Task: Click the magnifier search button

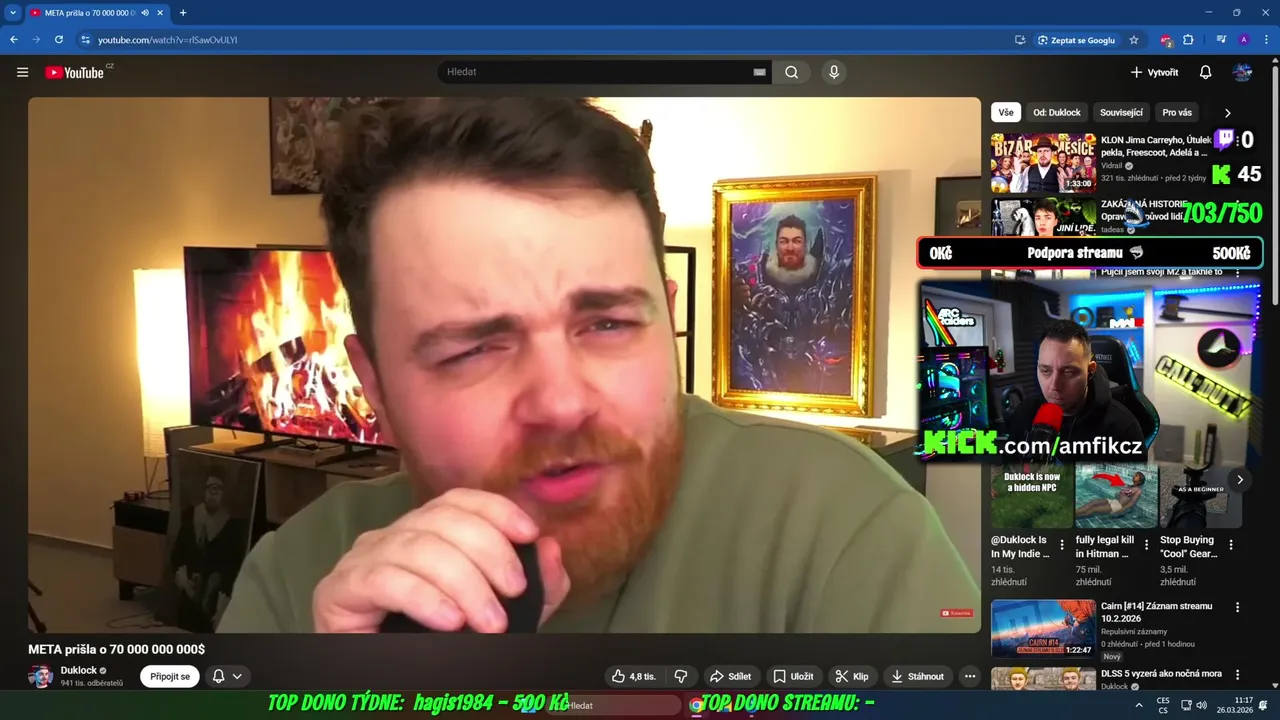Action: tap(791, 72)
